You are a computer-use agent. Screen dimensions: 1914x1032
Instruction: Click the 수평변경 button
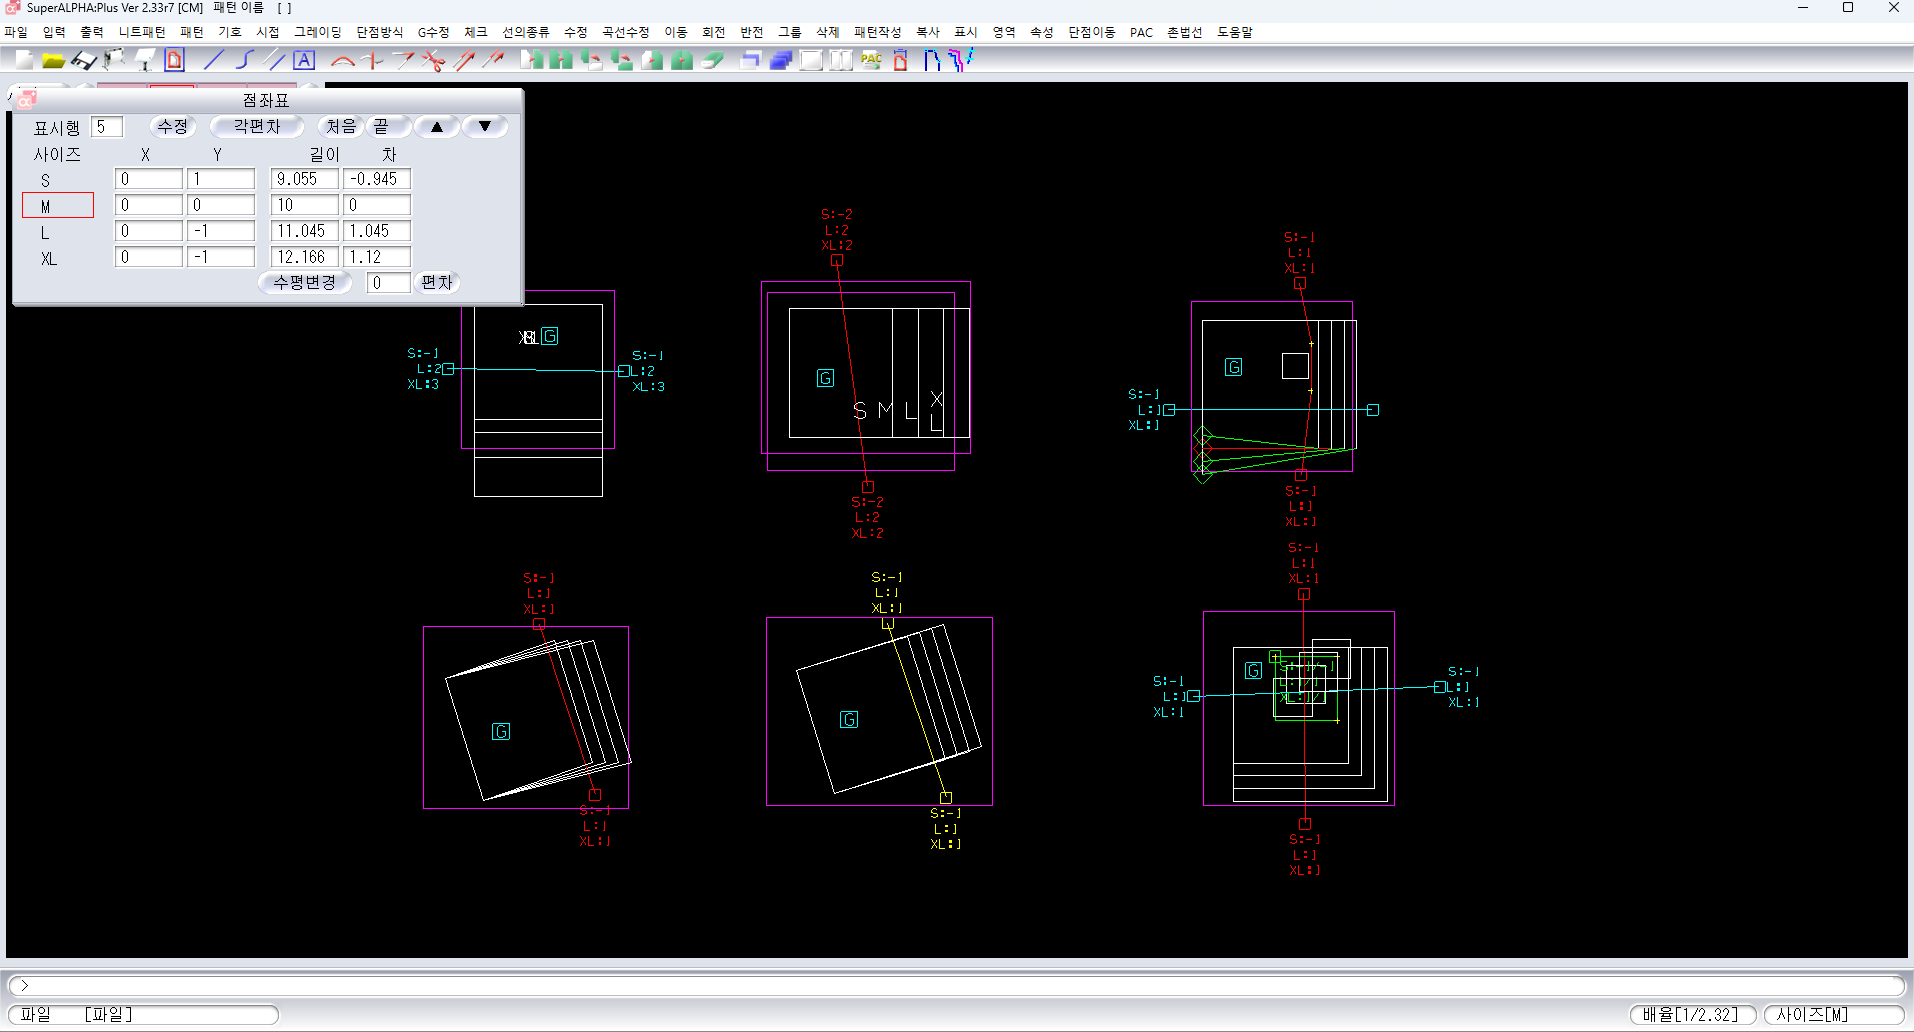tap(305, 283)
